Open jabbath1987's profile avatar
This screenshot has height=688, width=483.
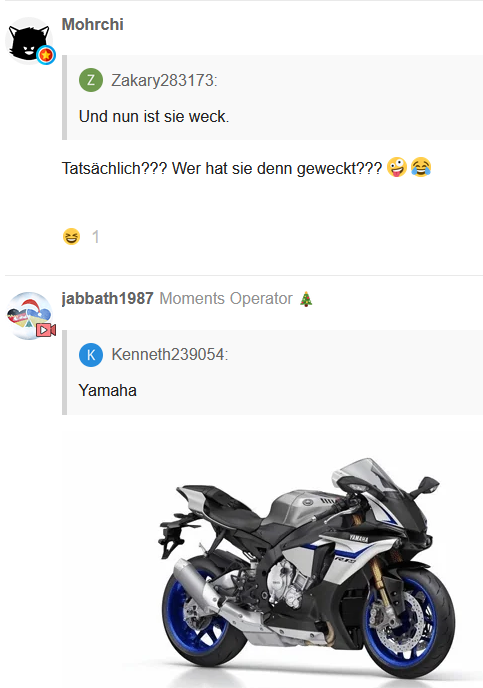(x=29, y=316)
